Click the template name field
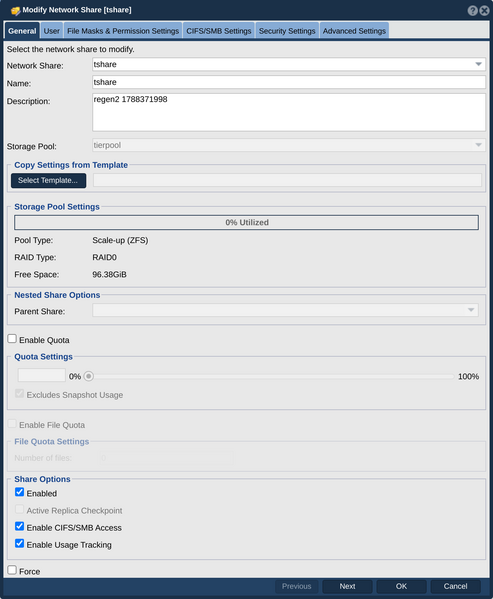Viewport: 493px width, 599px height. [x=287, y=180]
